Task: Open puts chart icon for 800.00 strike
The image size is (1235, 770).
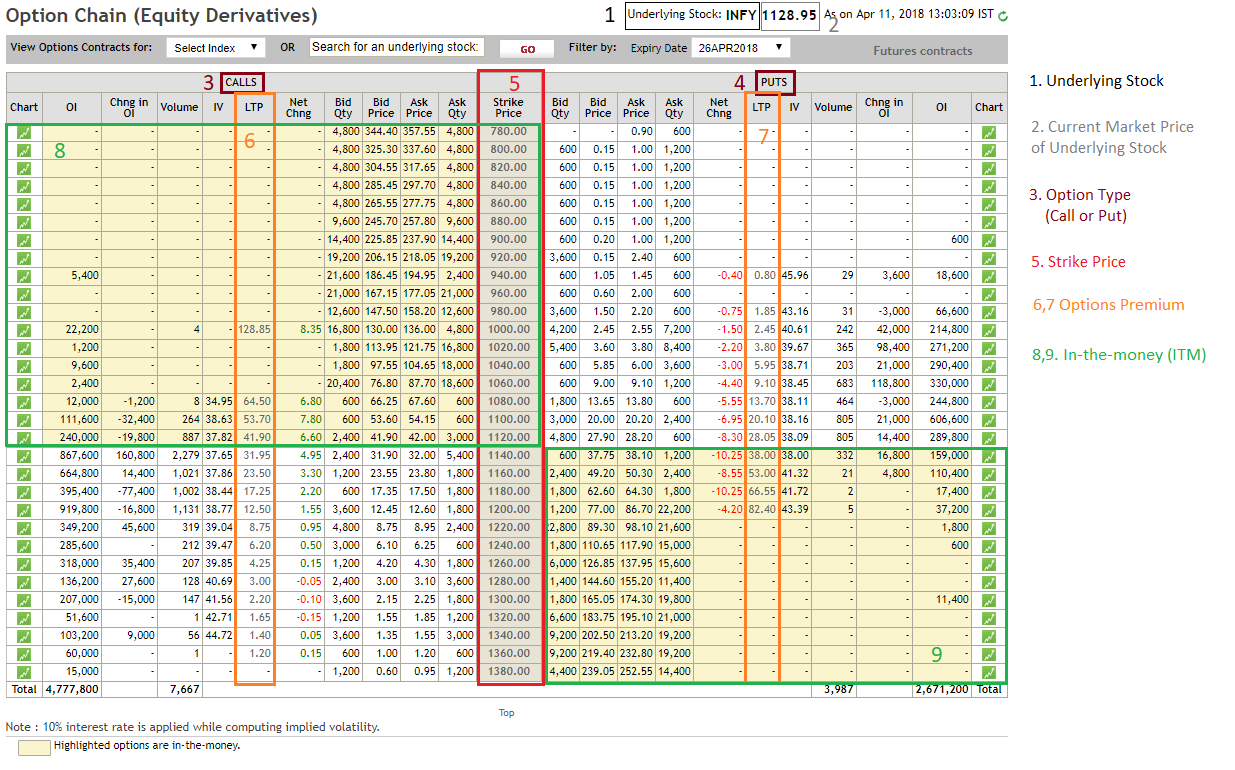Action: 989,150
